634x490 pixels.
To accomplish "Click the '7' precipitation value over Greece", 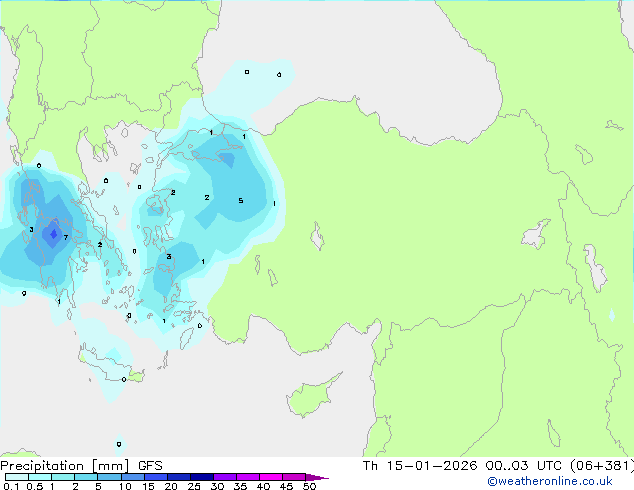I will [x=66, y=237].
